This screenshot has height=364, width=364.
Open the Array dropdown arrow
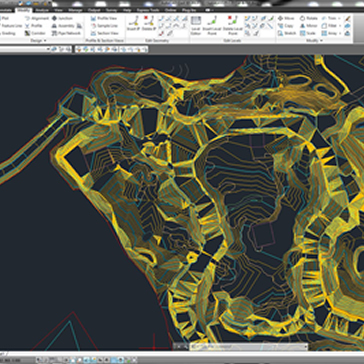[x=339, y=33]
